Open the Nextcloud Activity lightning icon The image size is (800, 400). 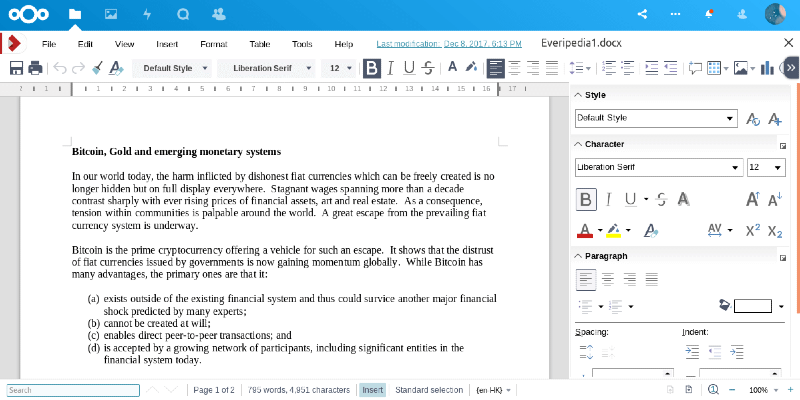point(147,14)
